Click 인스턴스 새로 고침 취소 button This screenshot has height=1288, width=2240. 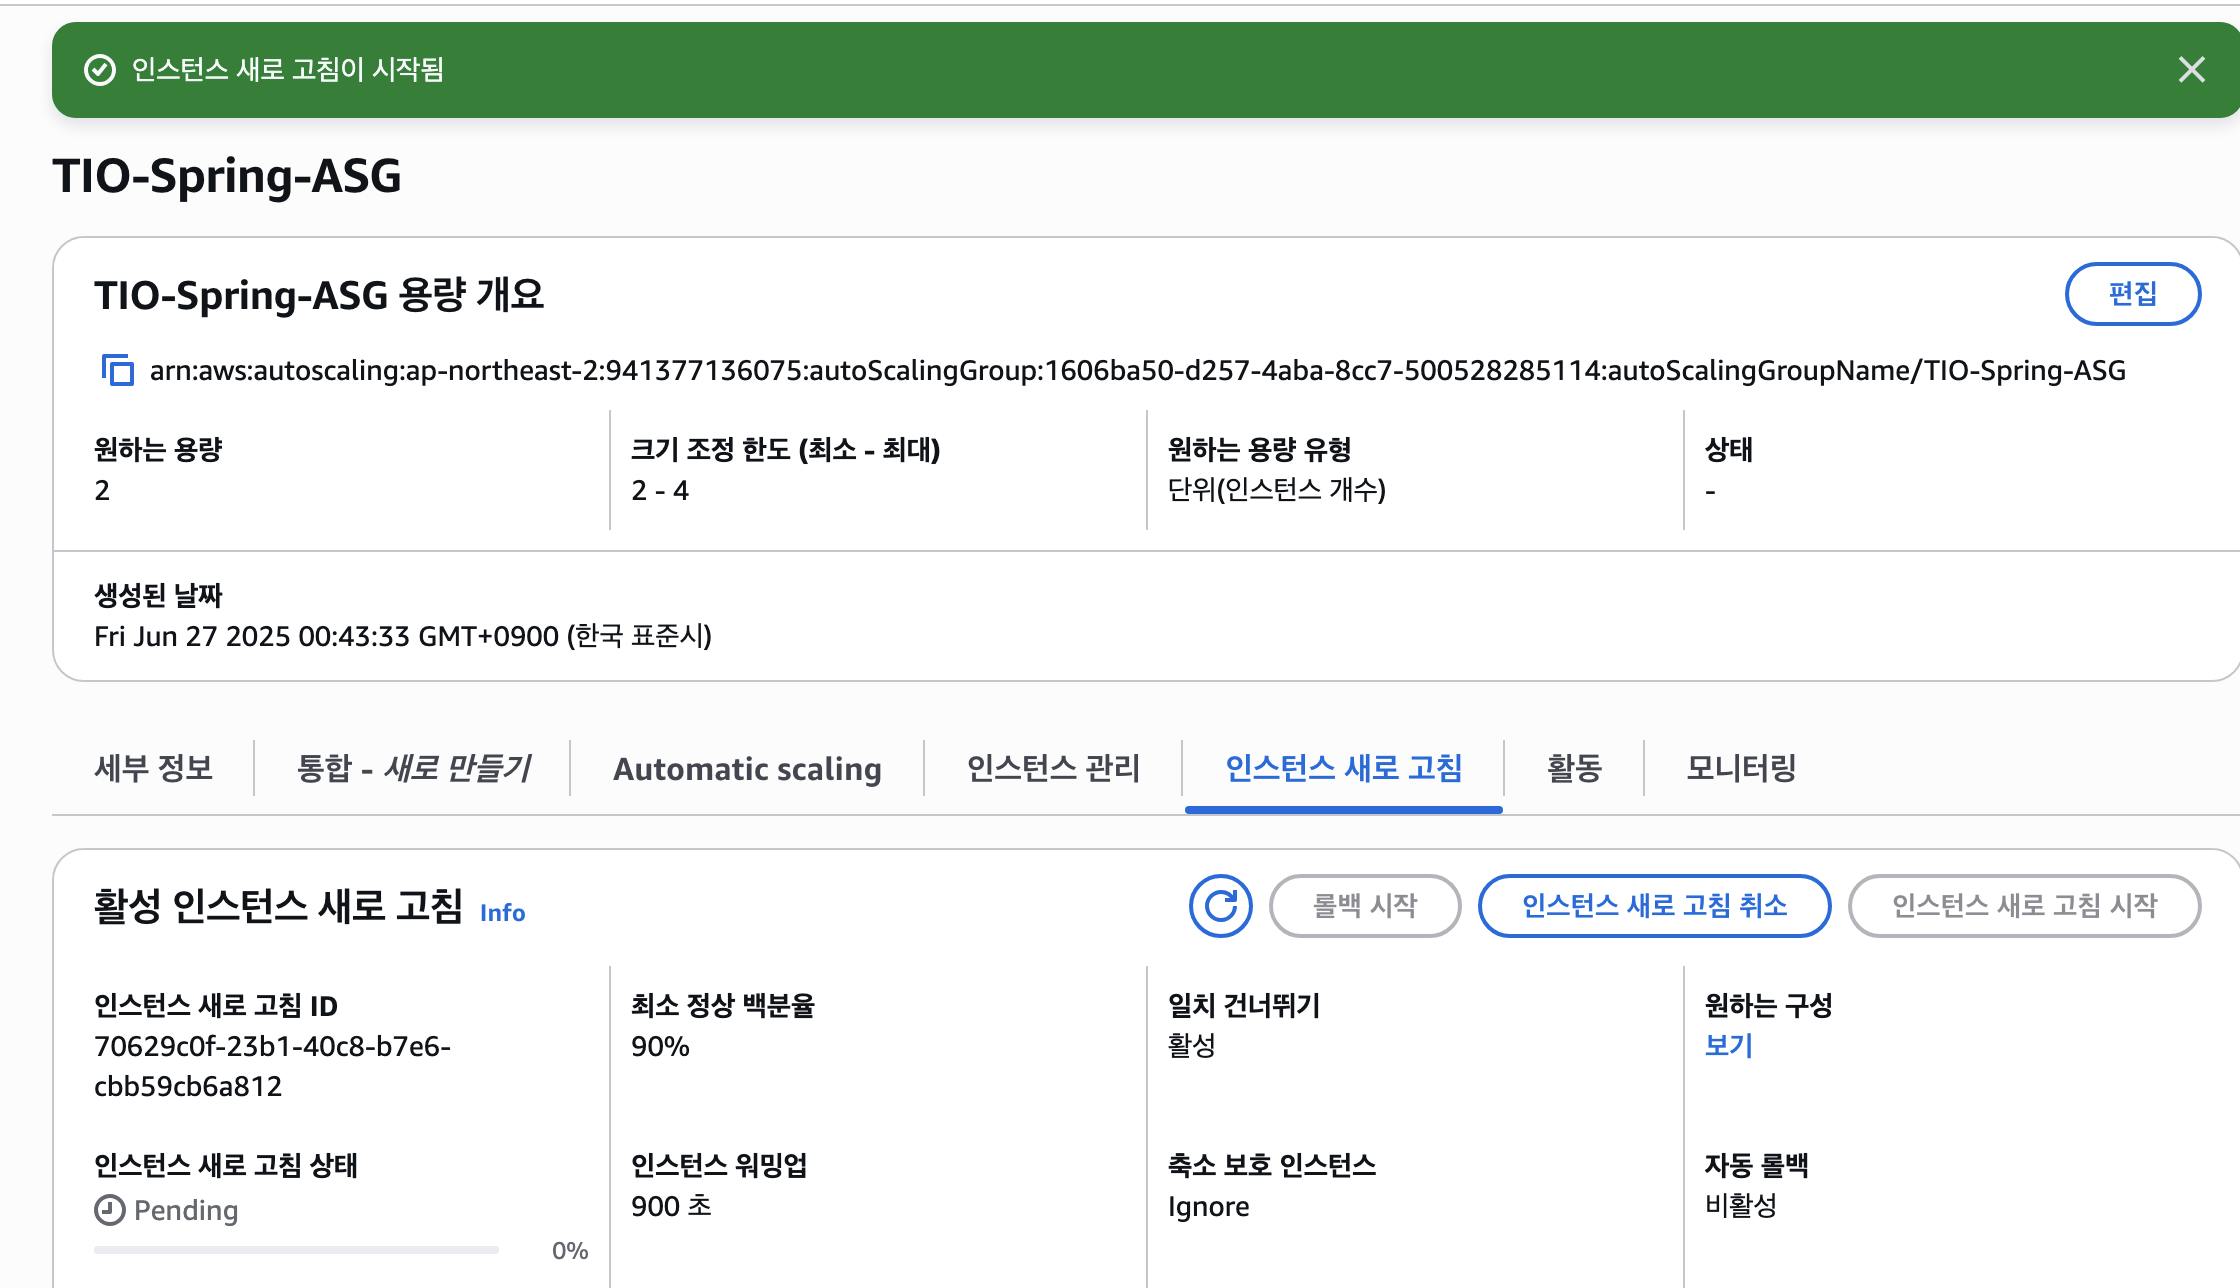tap(1654, 906)
